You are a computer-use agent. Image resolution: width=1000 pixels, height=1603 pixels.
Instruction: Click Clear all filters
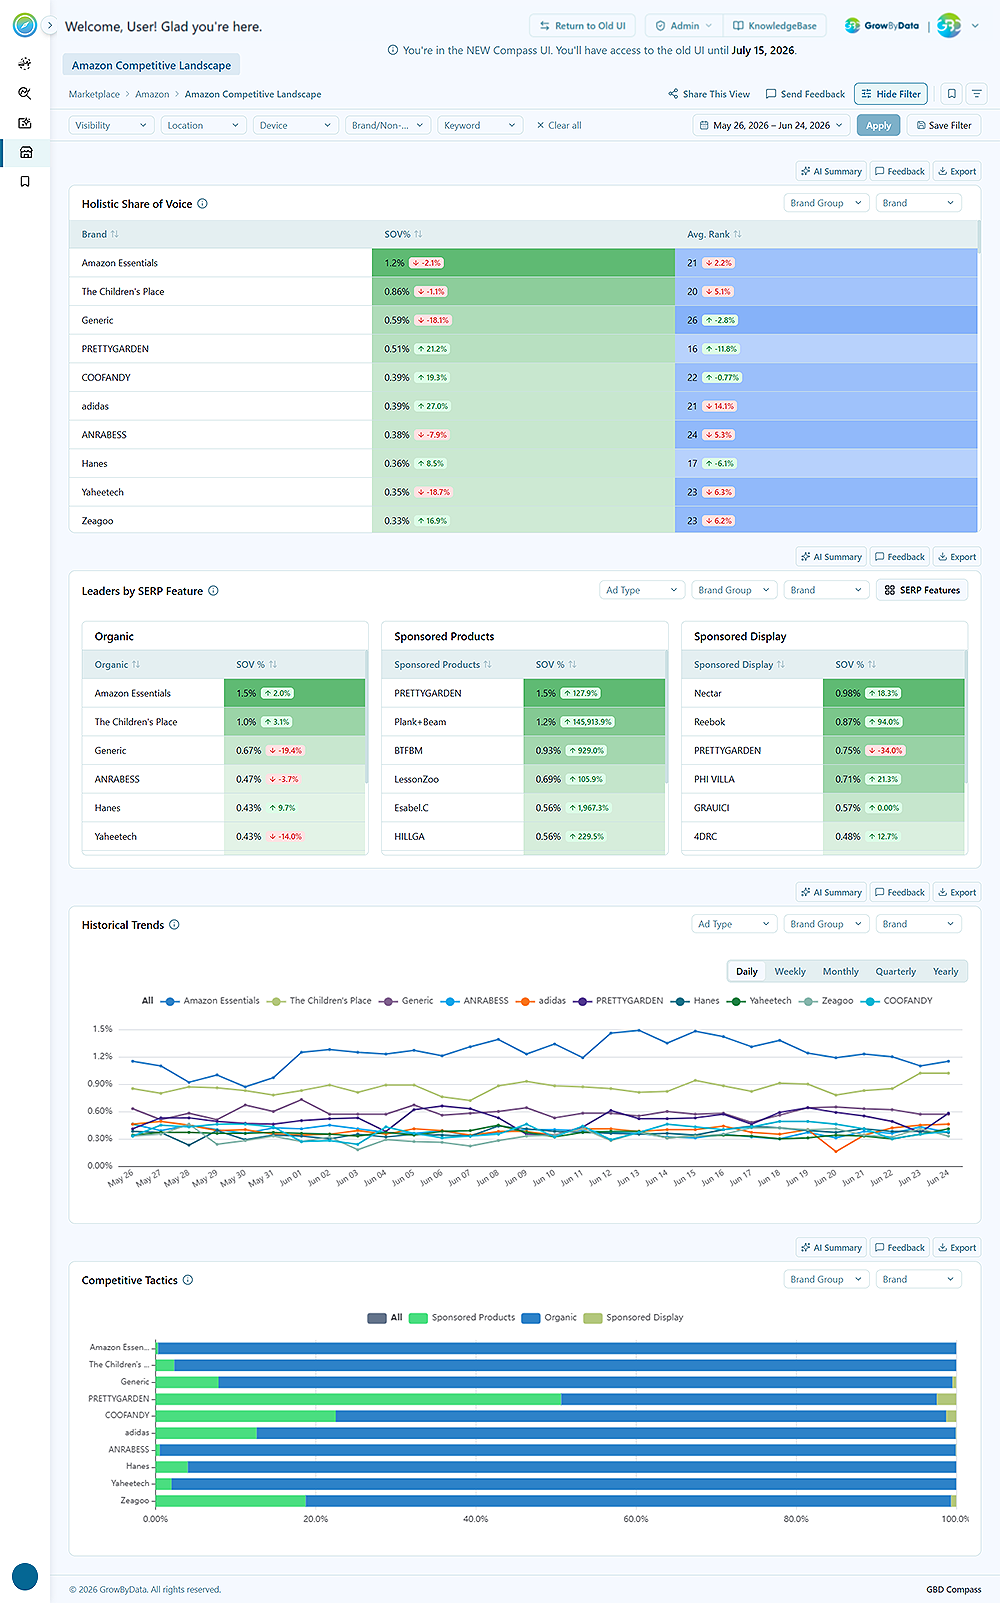559,125
